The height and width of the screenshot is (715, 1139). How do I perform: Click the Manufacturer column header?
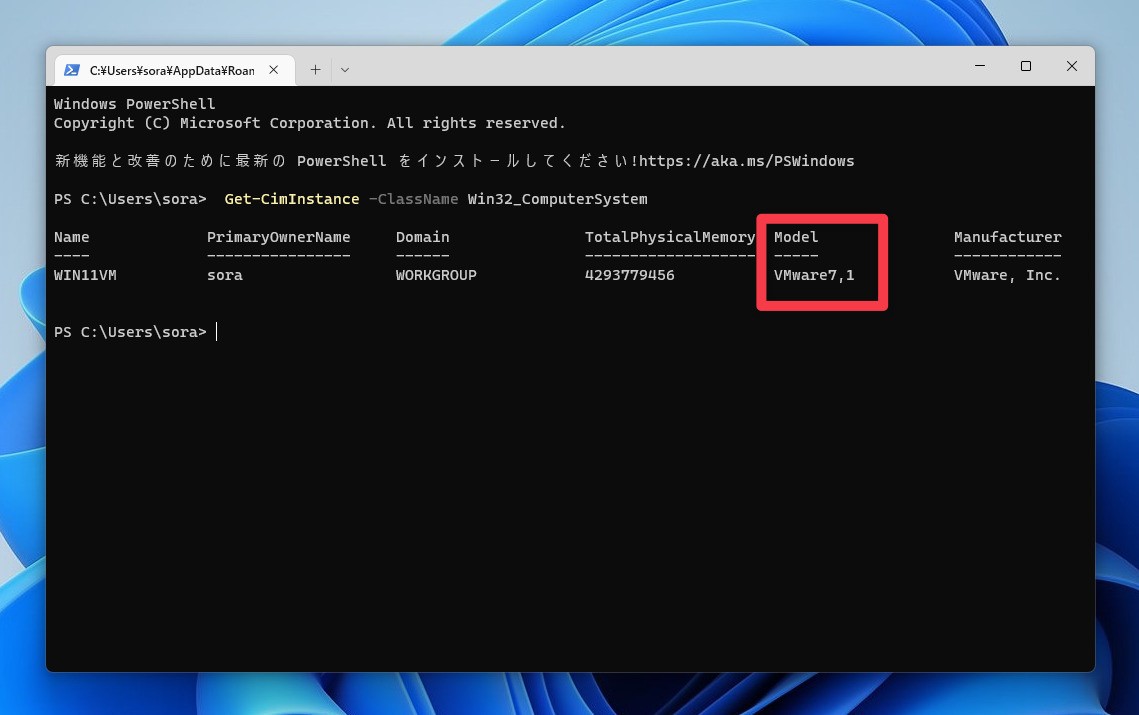pos(1007,237)
